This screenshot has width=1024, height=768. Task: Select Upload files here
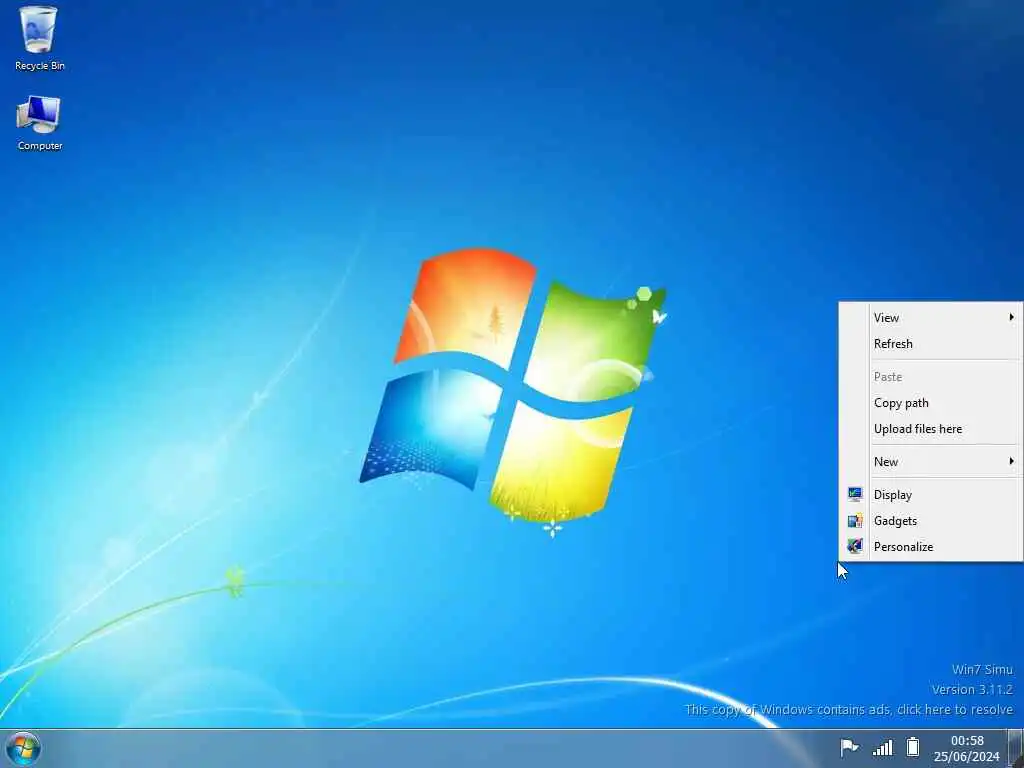click(x=931, y=429)
